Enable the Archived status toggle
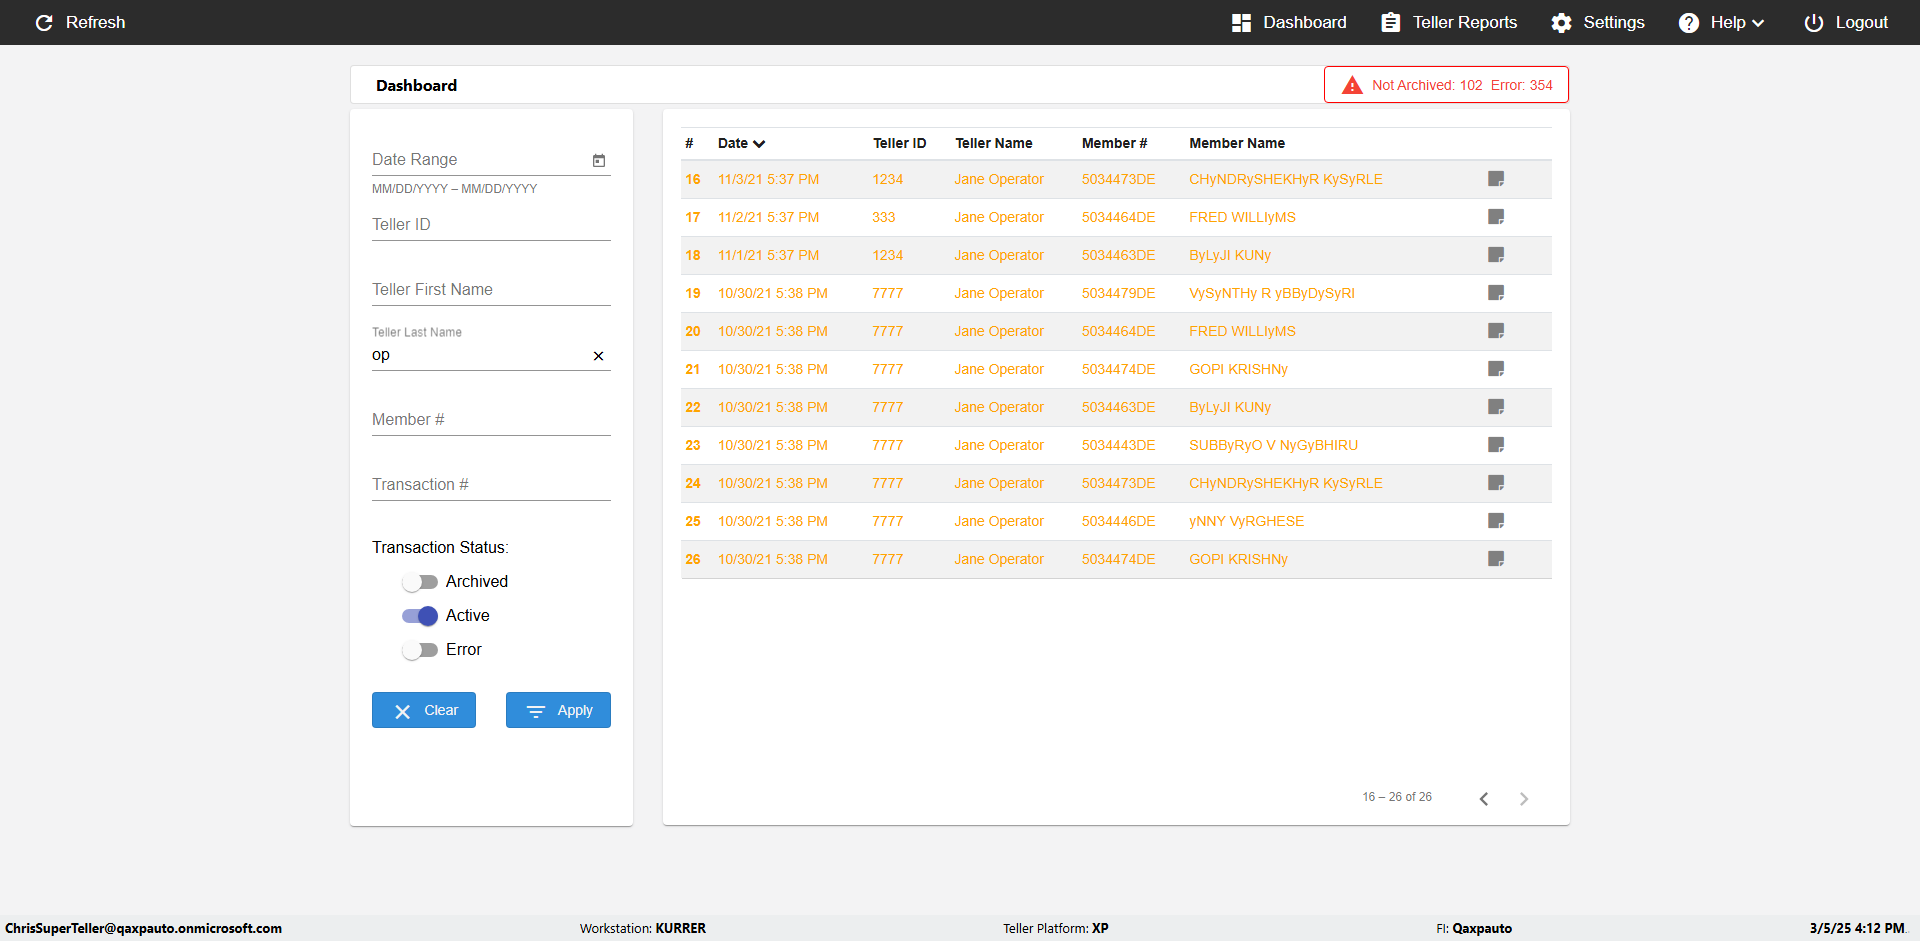Screen dimensions: 1920x941 [420, 582]
